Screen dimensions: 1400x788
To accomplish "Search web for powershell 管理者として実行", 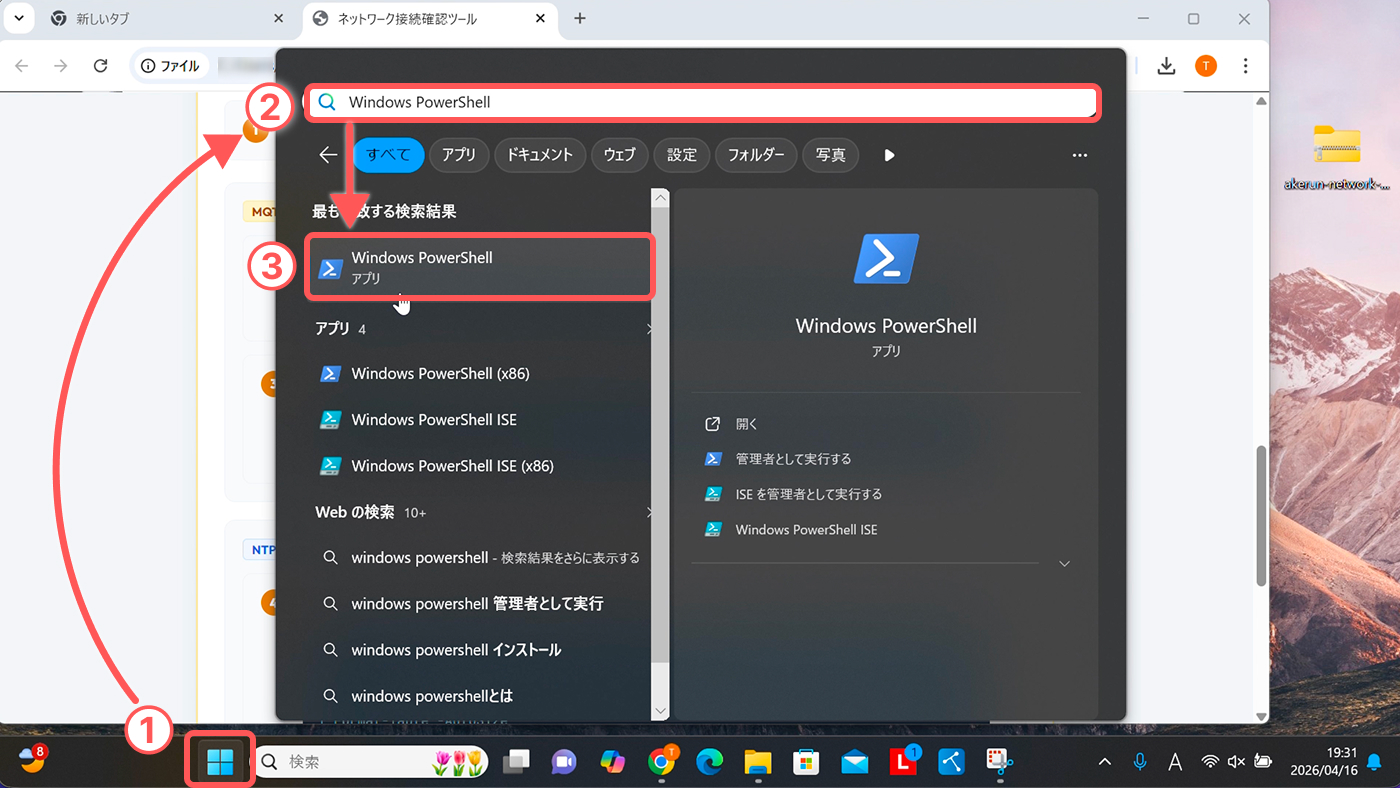I will point(481,604).
